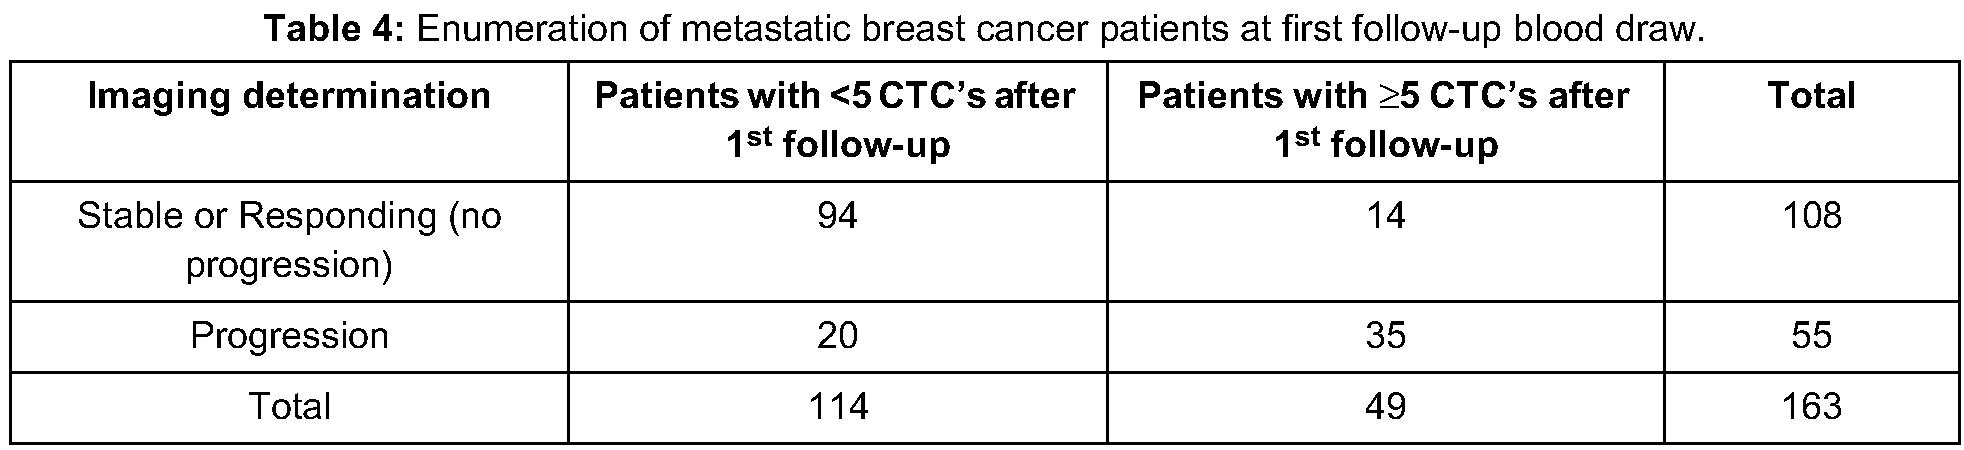The width and height of the screenshot is (1964, 450).
Task: Click the 'Stable or Responding' row label
Action: coord(289,216)
